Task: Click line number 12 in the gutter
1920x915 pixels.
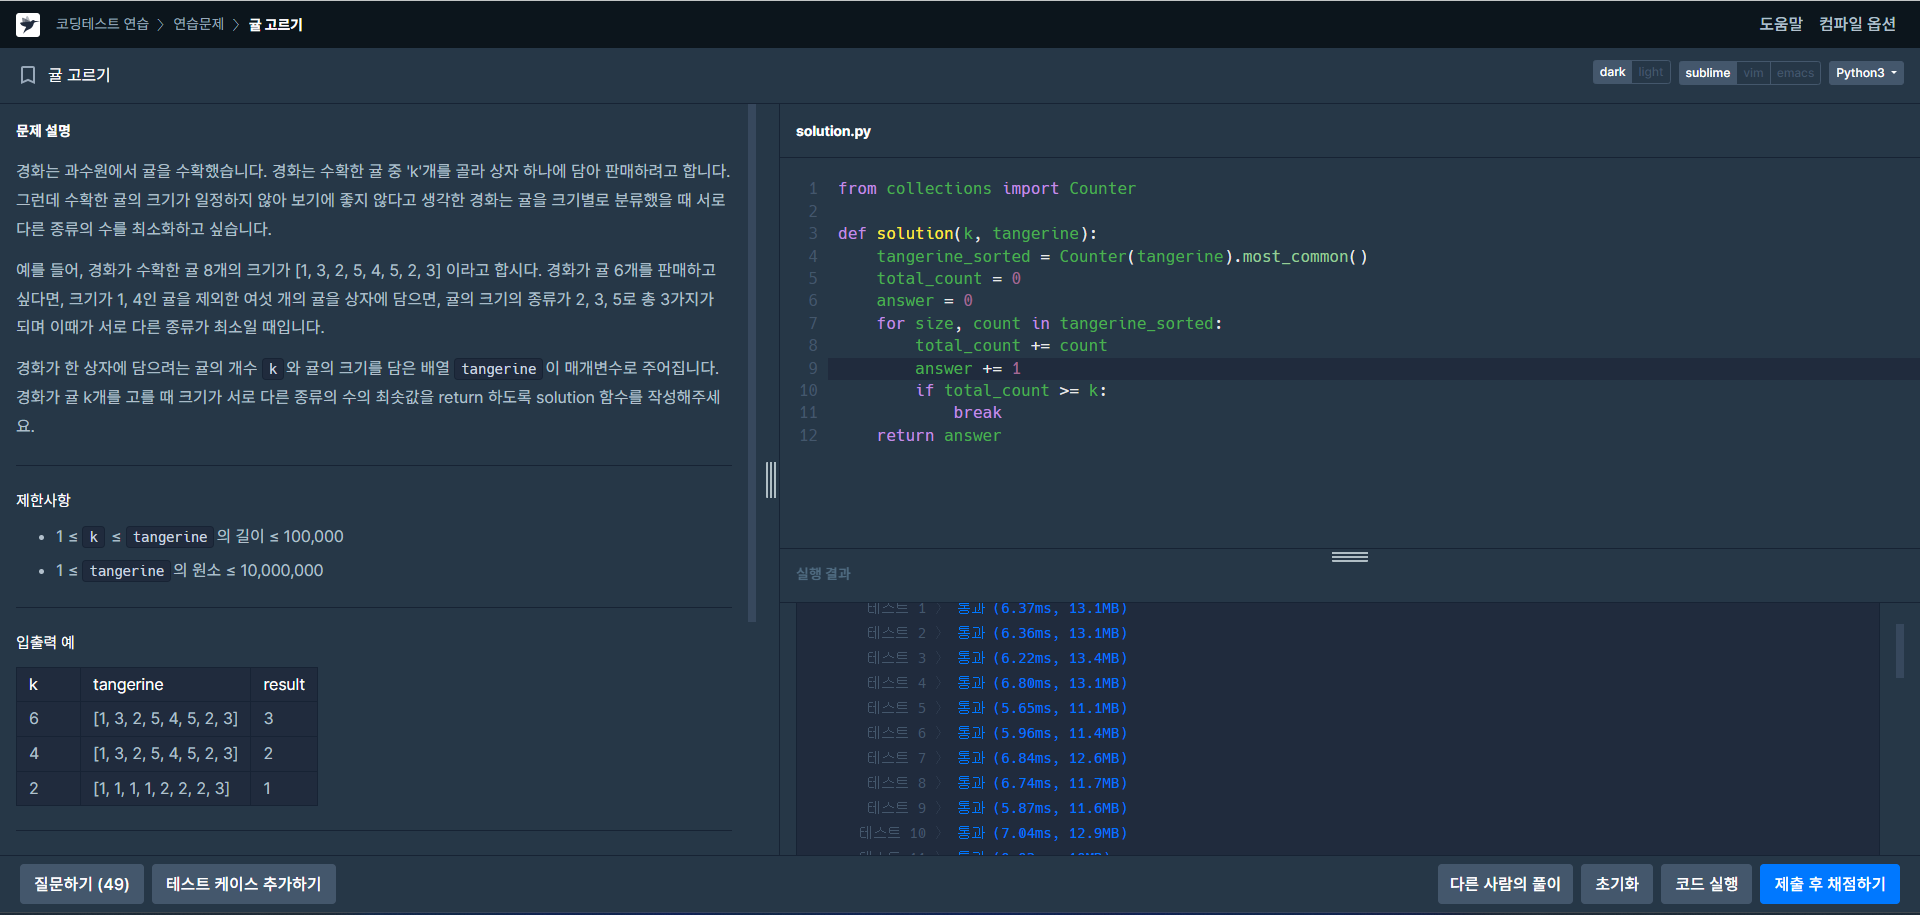Action: coord(808,436)
